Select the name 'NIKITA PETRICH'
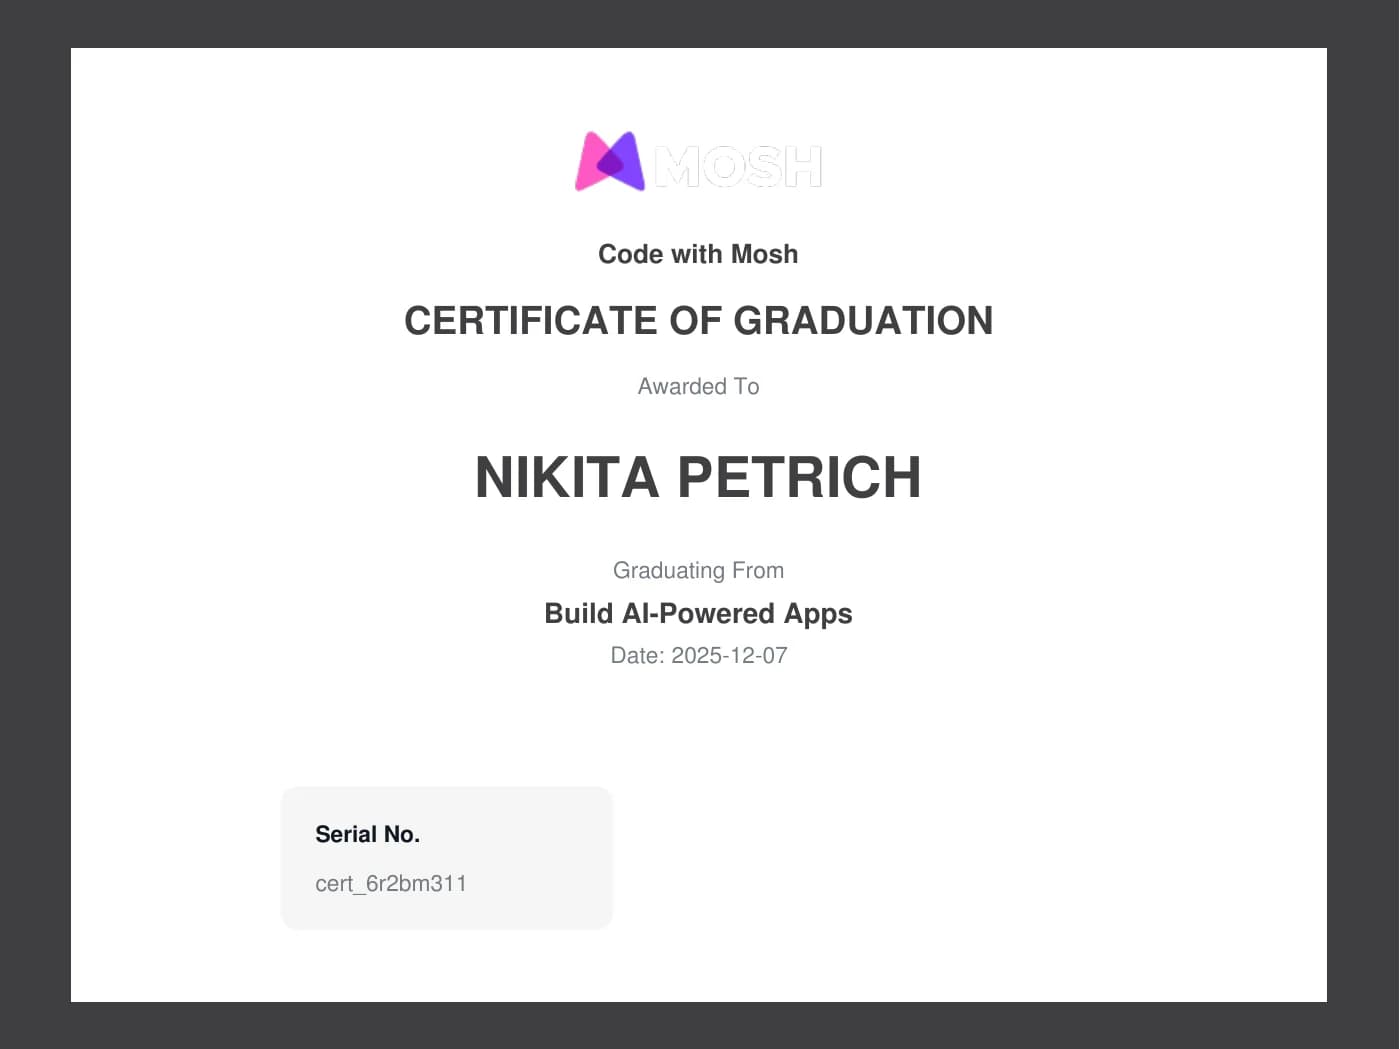Image resolution: width=1400 pixels, height=1049 pixels. [698, 477]
